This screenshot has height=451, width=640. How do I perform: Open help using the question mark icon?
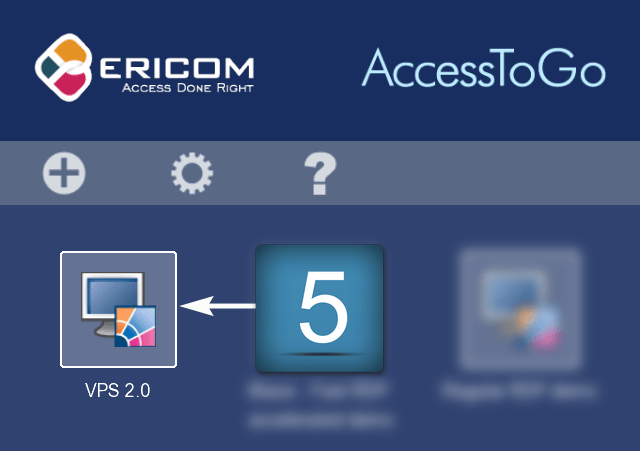(320, 173)
